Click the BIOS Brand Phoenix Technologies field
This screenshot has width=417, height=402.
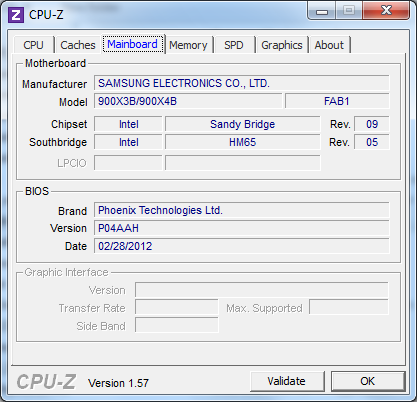click(242, 210)
